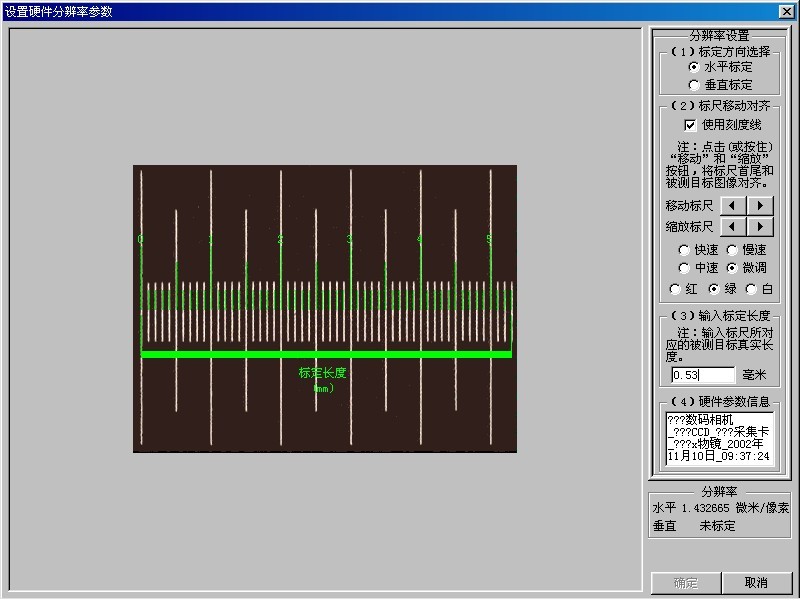Click the move ruler right arrow
This screenshot has height=600, width=800.
pyautogui.click(x=761, y=205)
